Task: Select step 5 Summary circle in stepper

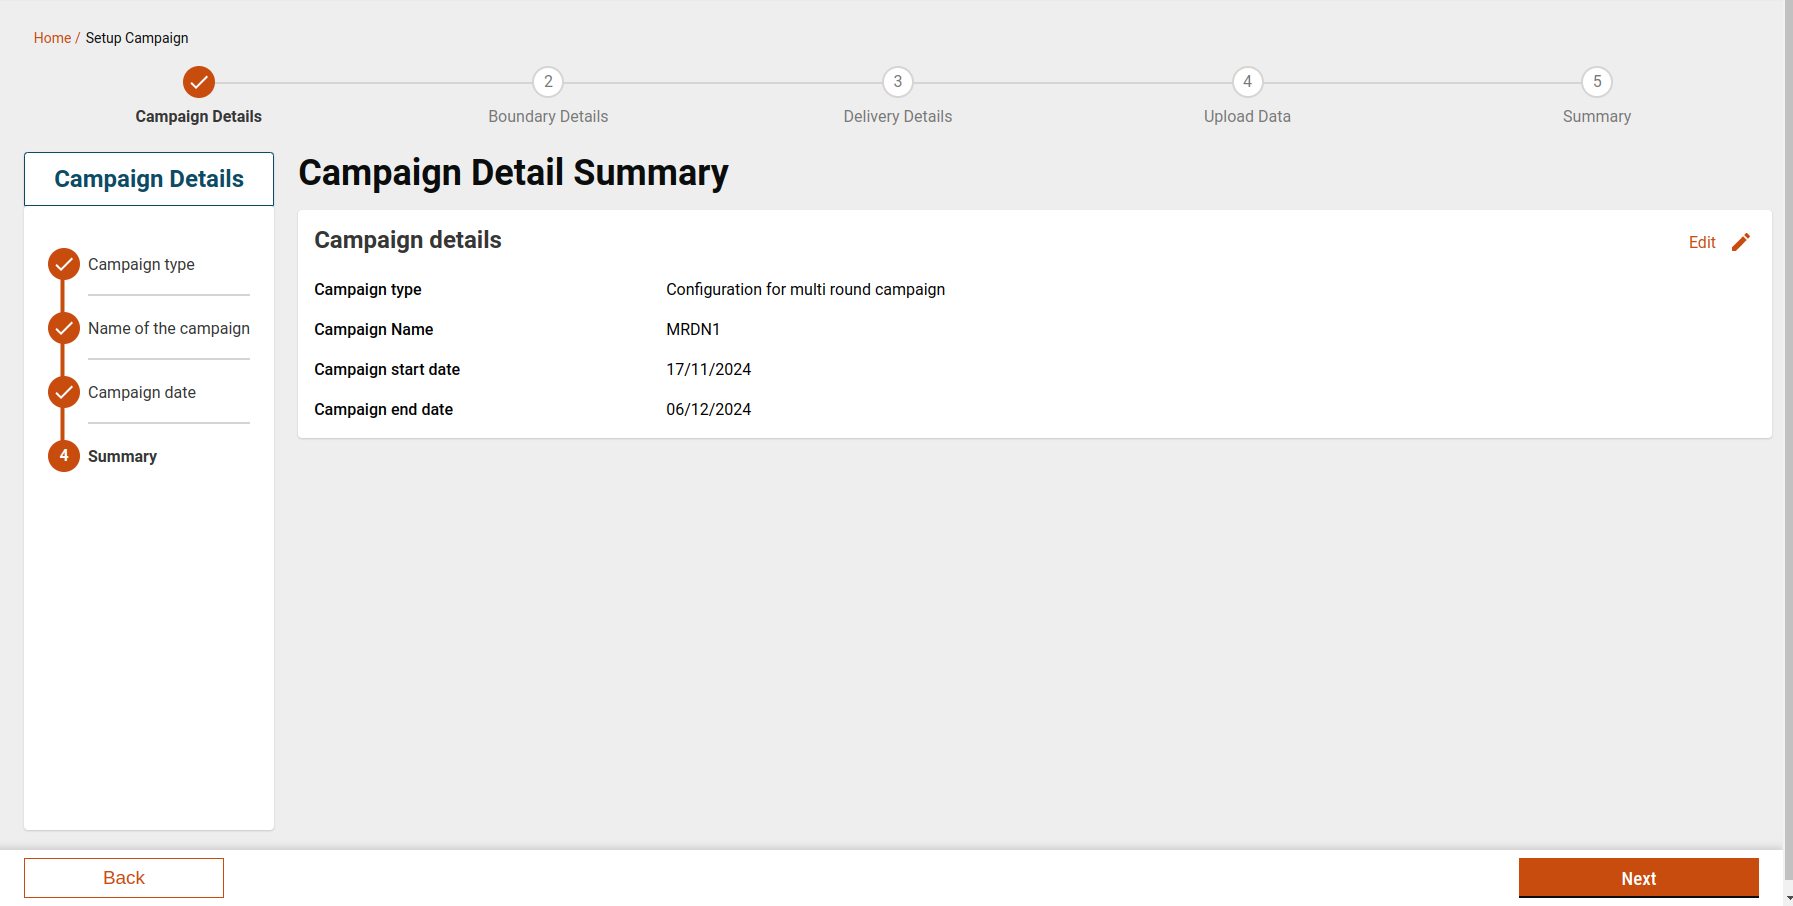Action: pyautogui.click(x=1596, y=82)
